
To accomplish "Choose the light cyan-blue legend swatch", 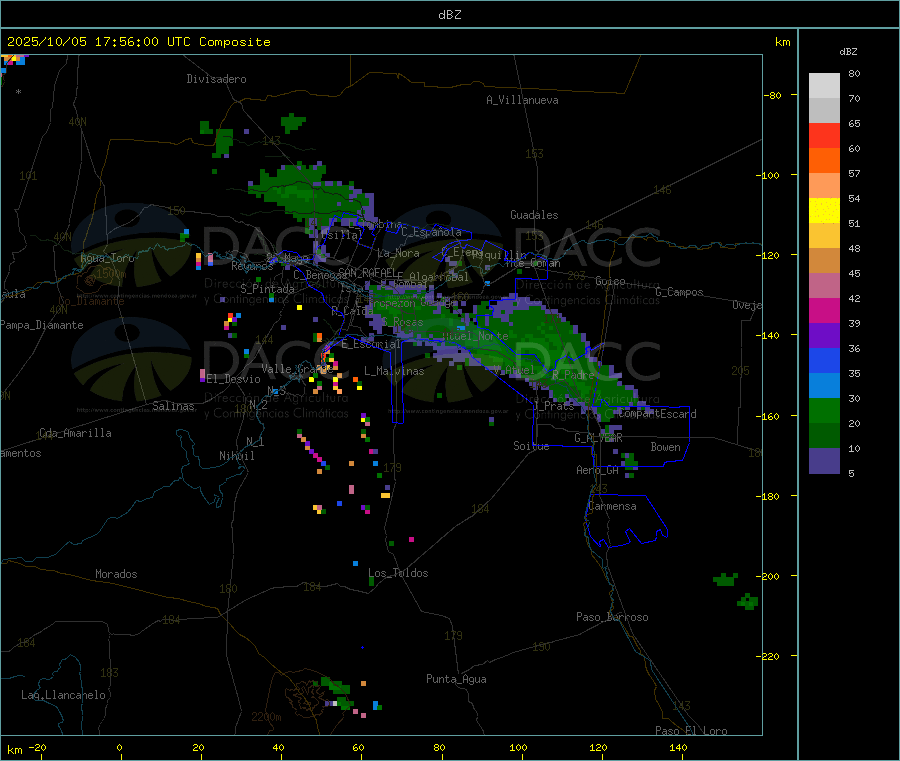I will tap(824, 386).
